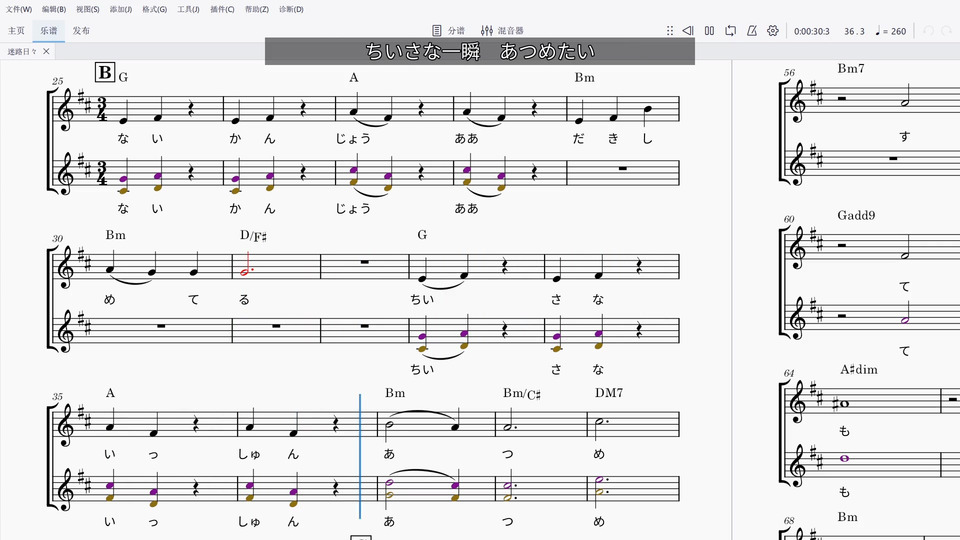Select rehearsal mark B
The width and height of the screenshot is (960, 540).
pyautogui.click(x=105, y=72)
